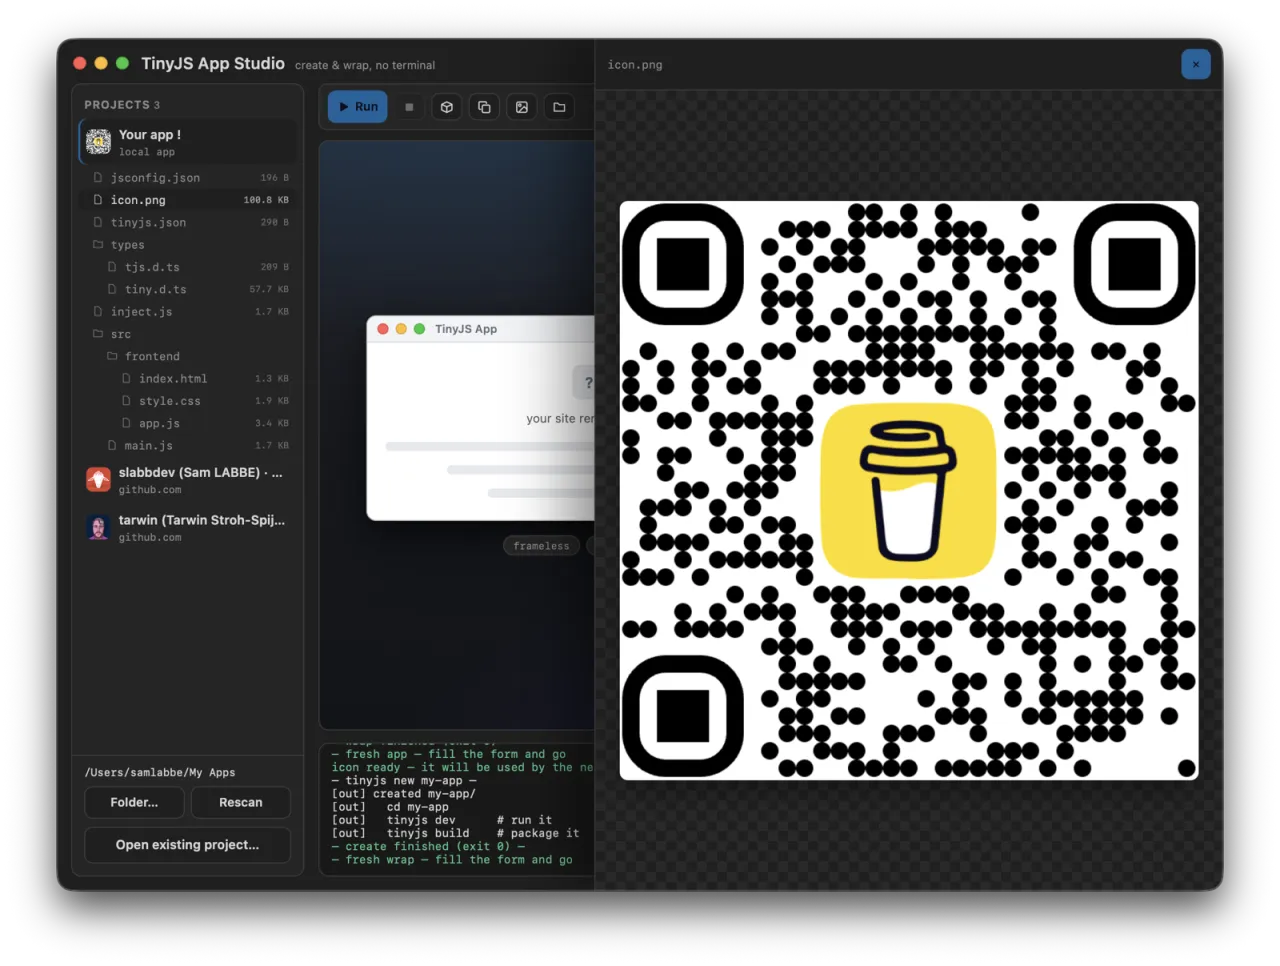Click Open existing project... button
Screen dimensions: 1280x966
click(x=187, y=845)
